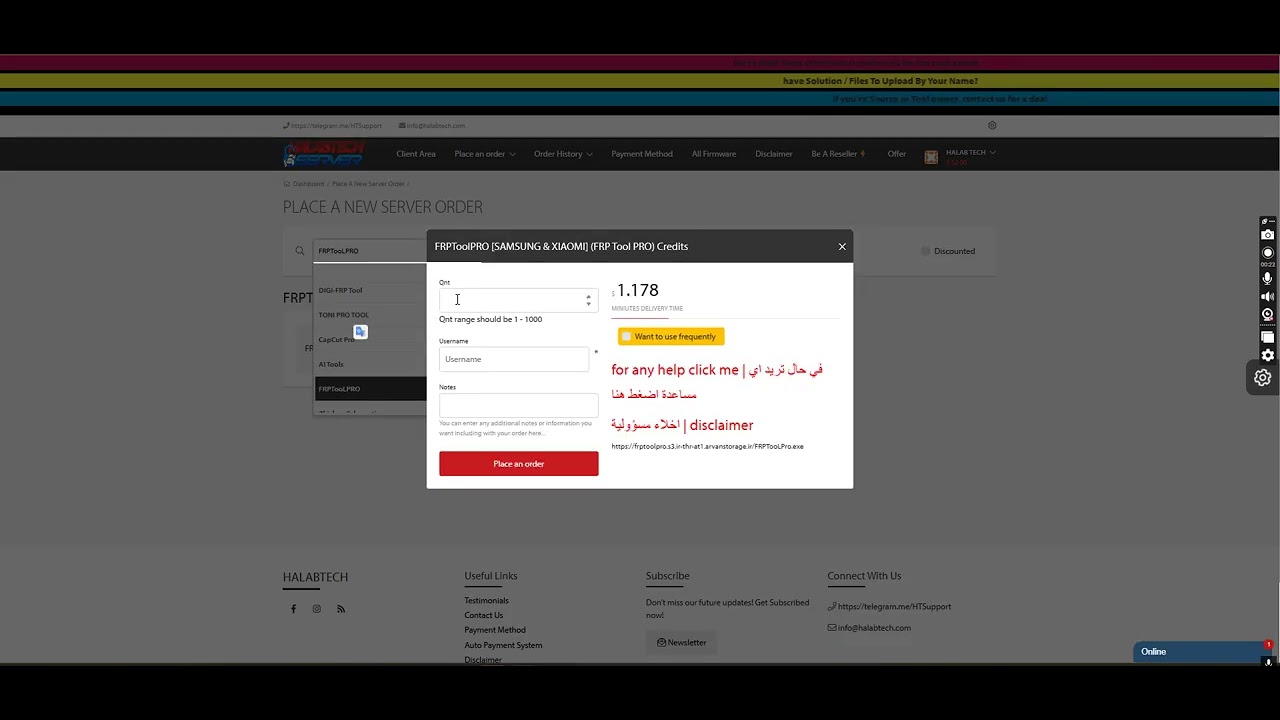Click into the Notes text area

pyautogui.click(x=518, y=405)
